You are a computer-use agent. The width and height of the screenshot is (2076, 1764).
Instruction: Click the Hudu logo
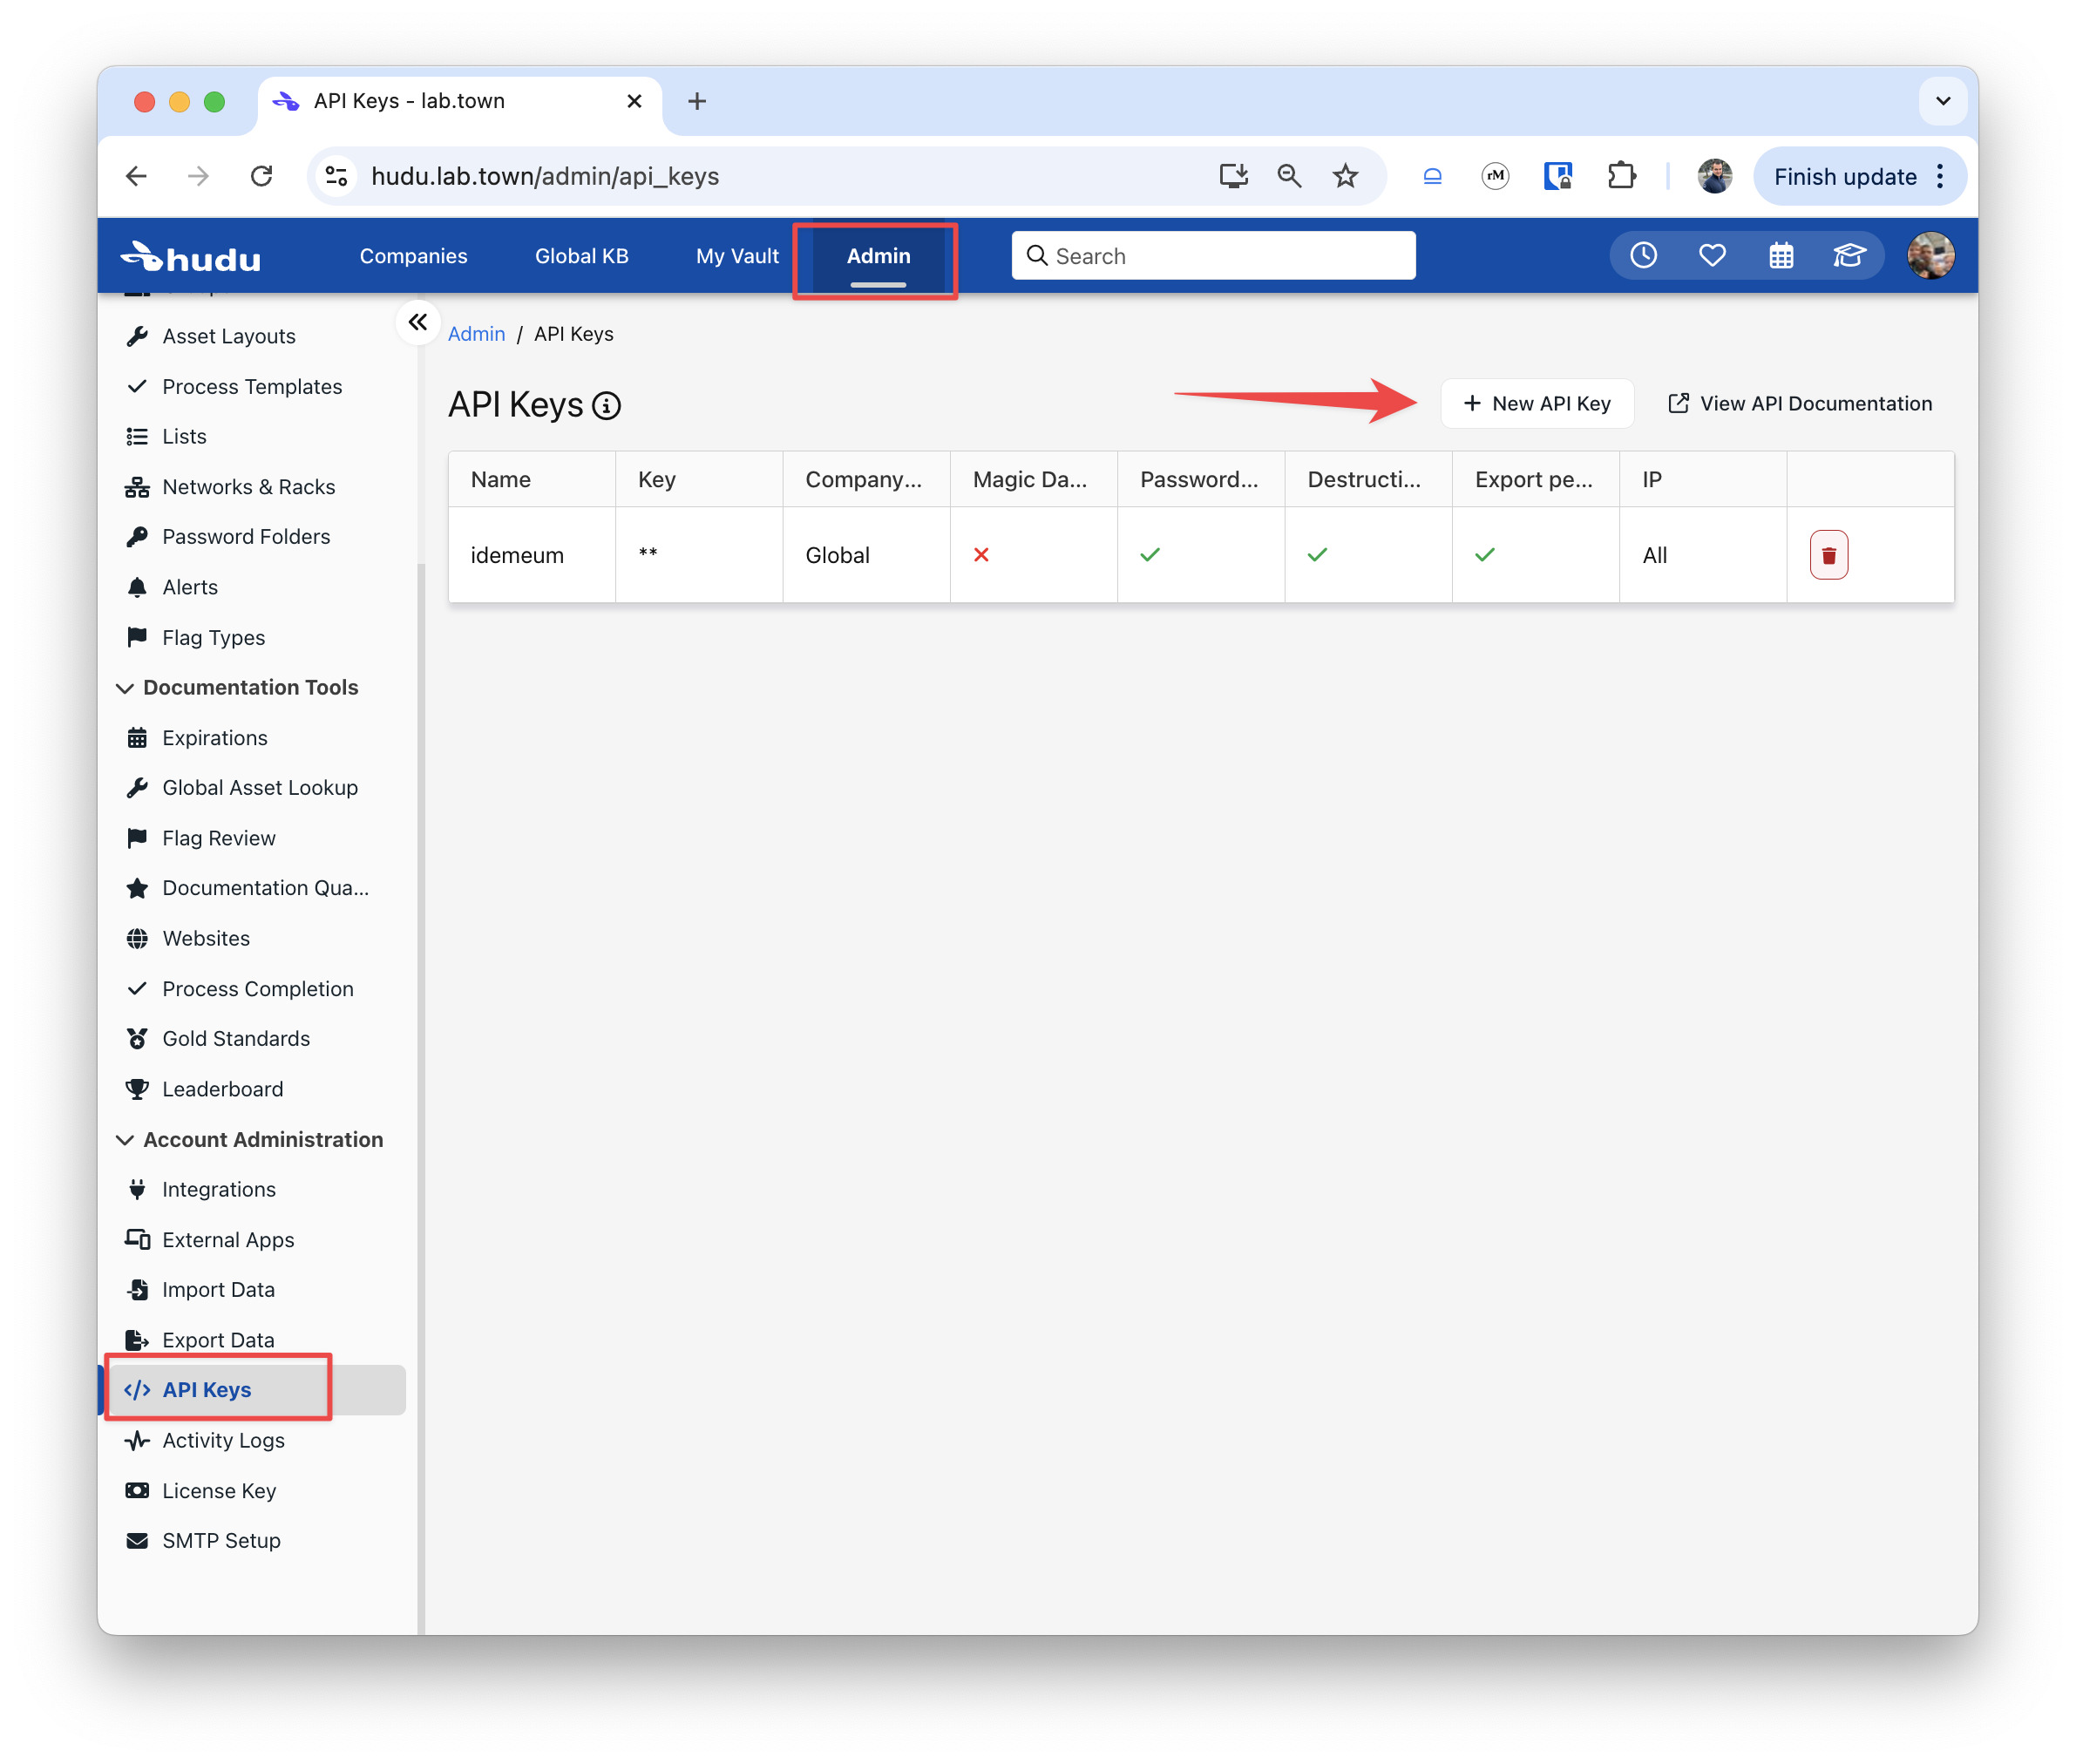(191, 257)
